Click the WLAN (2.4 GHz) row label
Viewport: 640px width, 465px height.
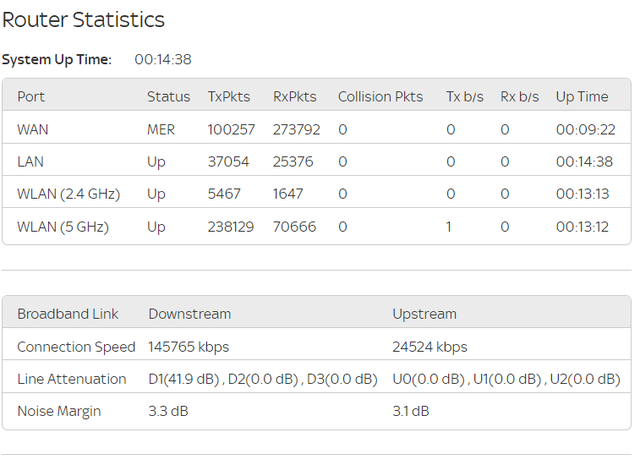(x=69, y=194)
